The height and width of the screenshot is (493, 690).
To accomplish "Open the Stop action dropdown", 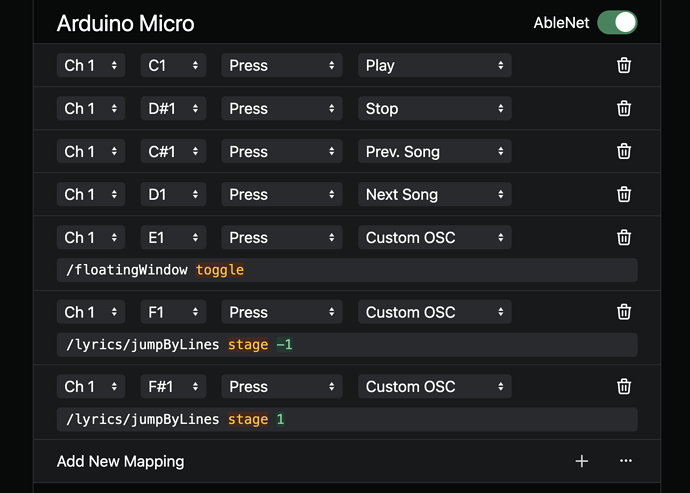I will [434, 108].
